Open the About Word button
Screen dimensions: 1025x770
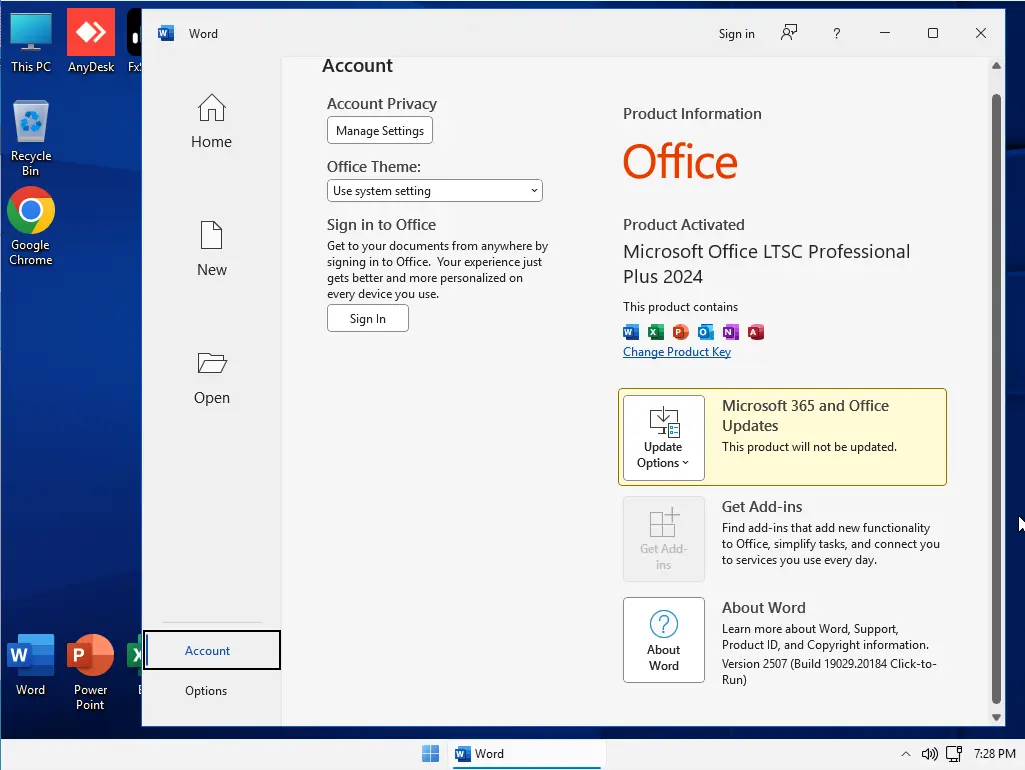click(664, 640)
